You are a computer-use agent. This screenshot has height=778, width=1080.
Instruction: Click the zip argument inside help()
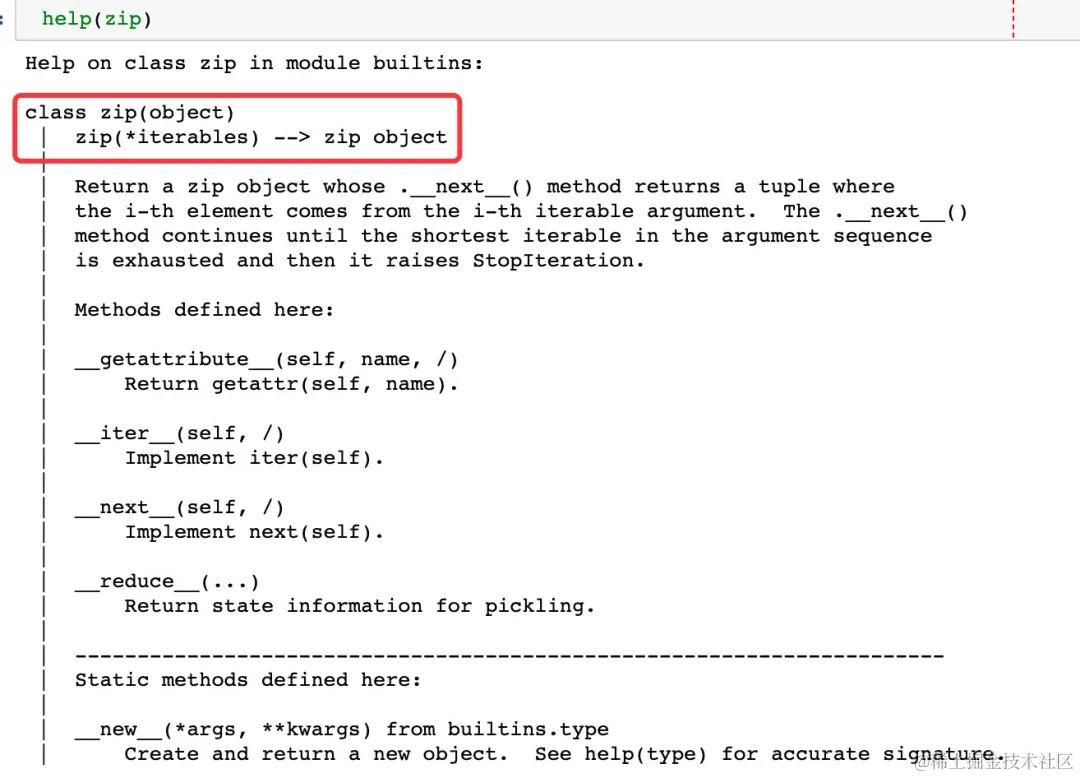pyautogui.click(x=123, y=19)
